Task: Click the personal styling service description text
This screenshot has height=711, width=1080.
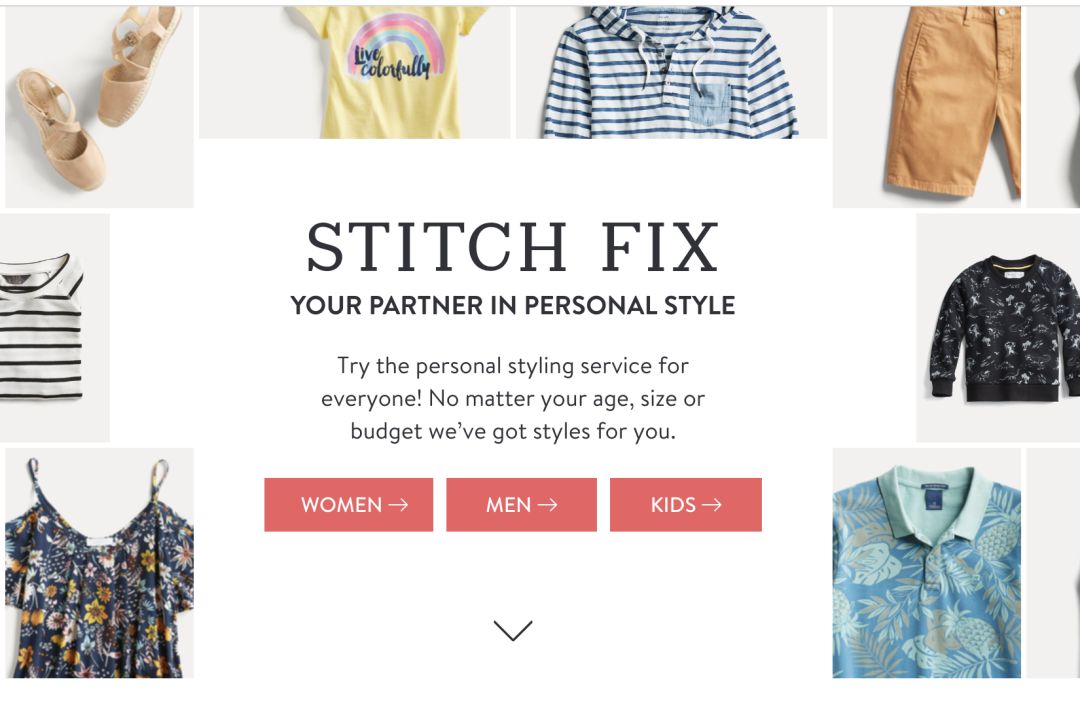Action: (512, 398)
